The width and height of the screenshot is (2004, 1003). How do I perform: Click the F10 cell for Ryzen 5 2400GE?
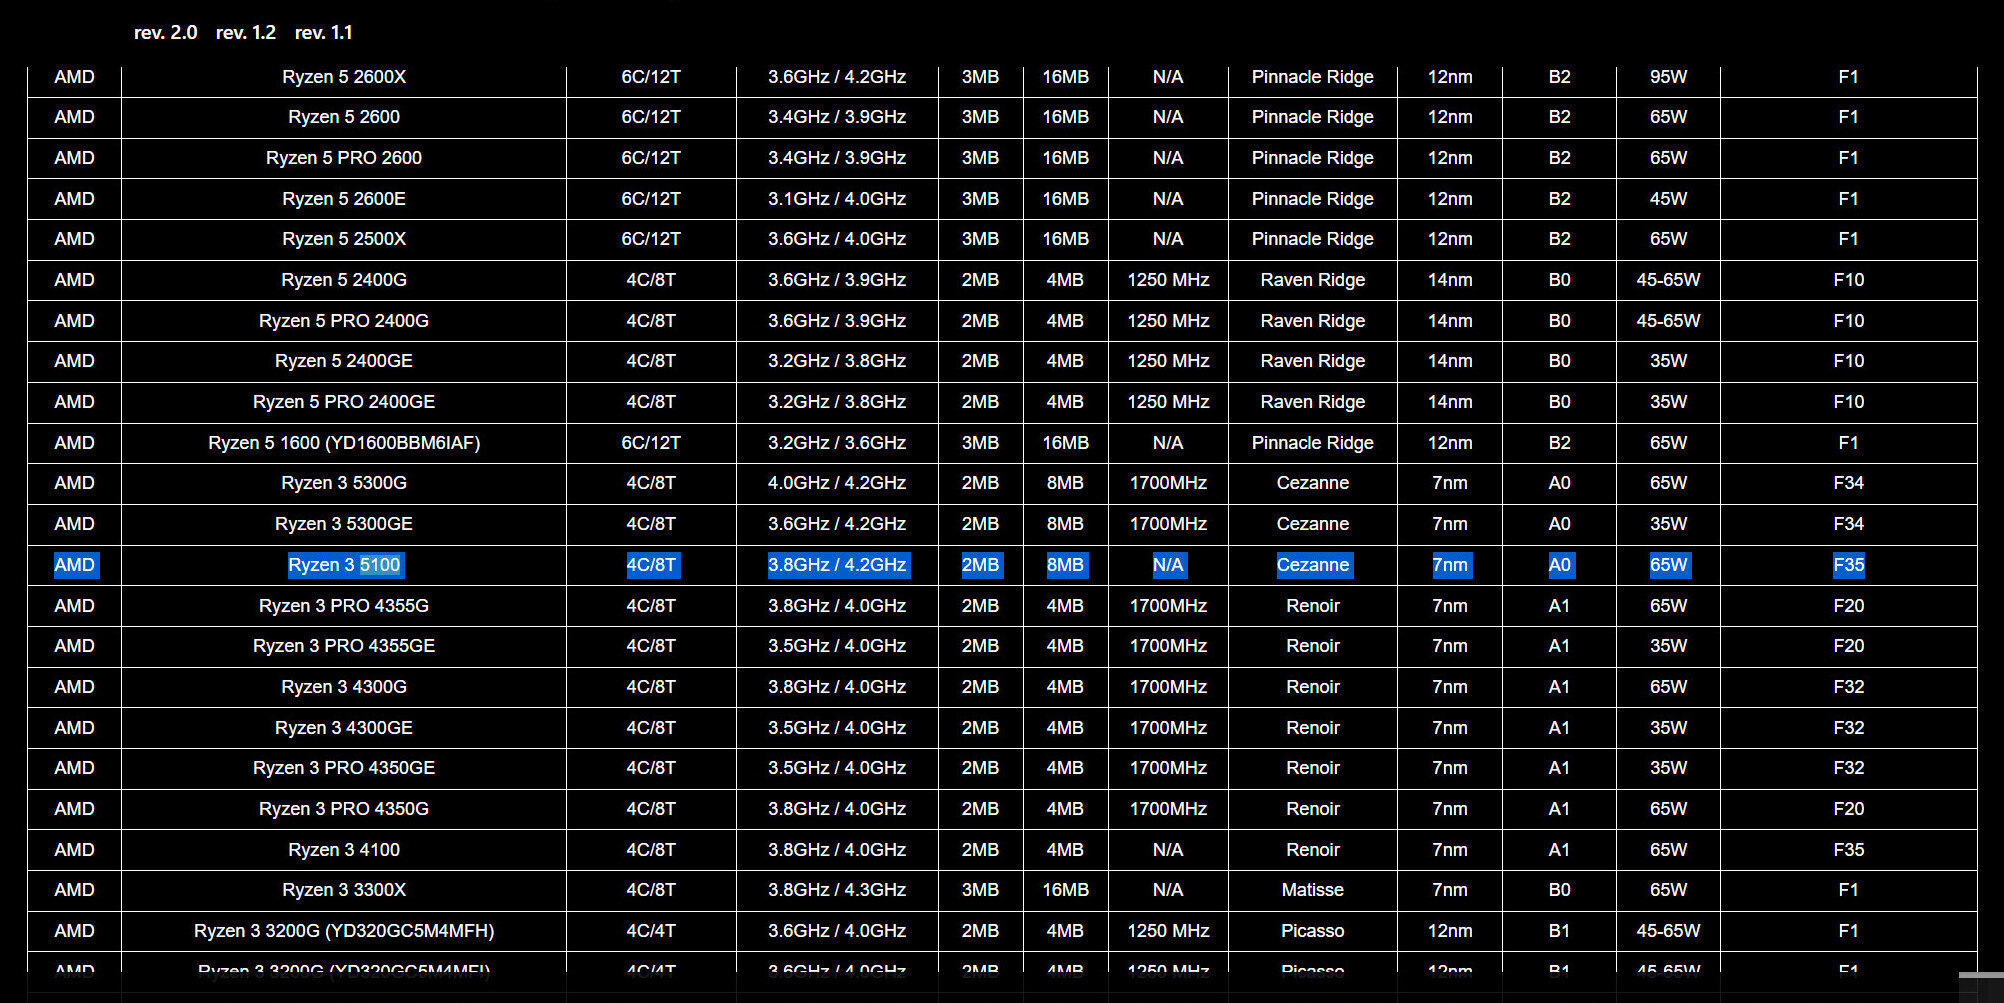[1848, 361]
